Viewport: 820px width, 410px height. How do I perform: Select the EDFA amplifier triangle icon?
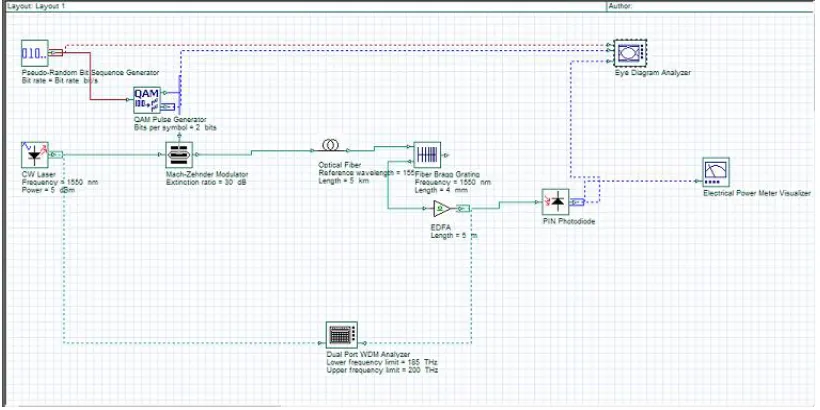pyautogui.click(x=442, y=209)
